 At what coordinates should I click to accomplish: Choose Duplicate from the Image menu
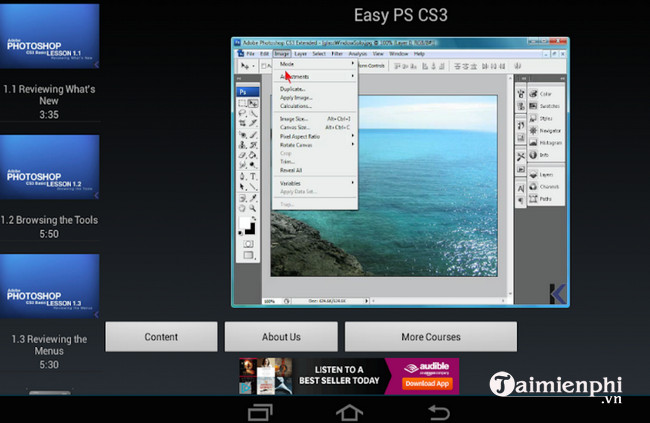315,89
